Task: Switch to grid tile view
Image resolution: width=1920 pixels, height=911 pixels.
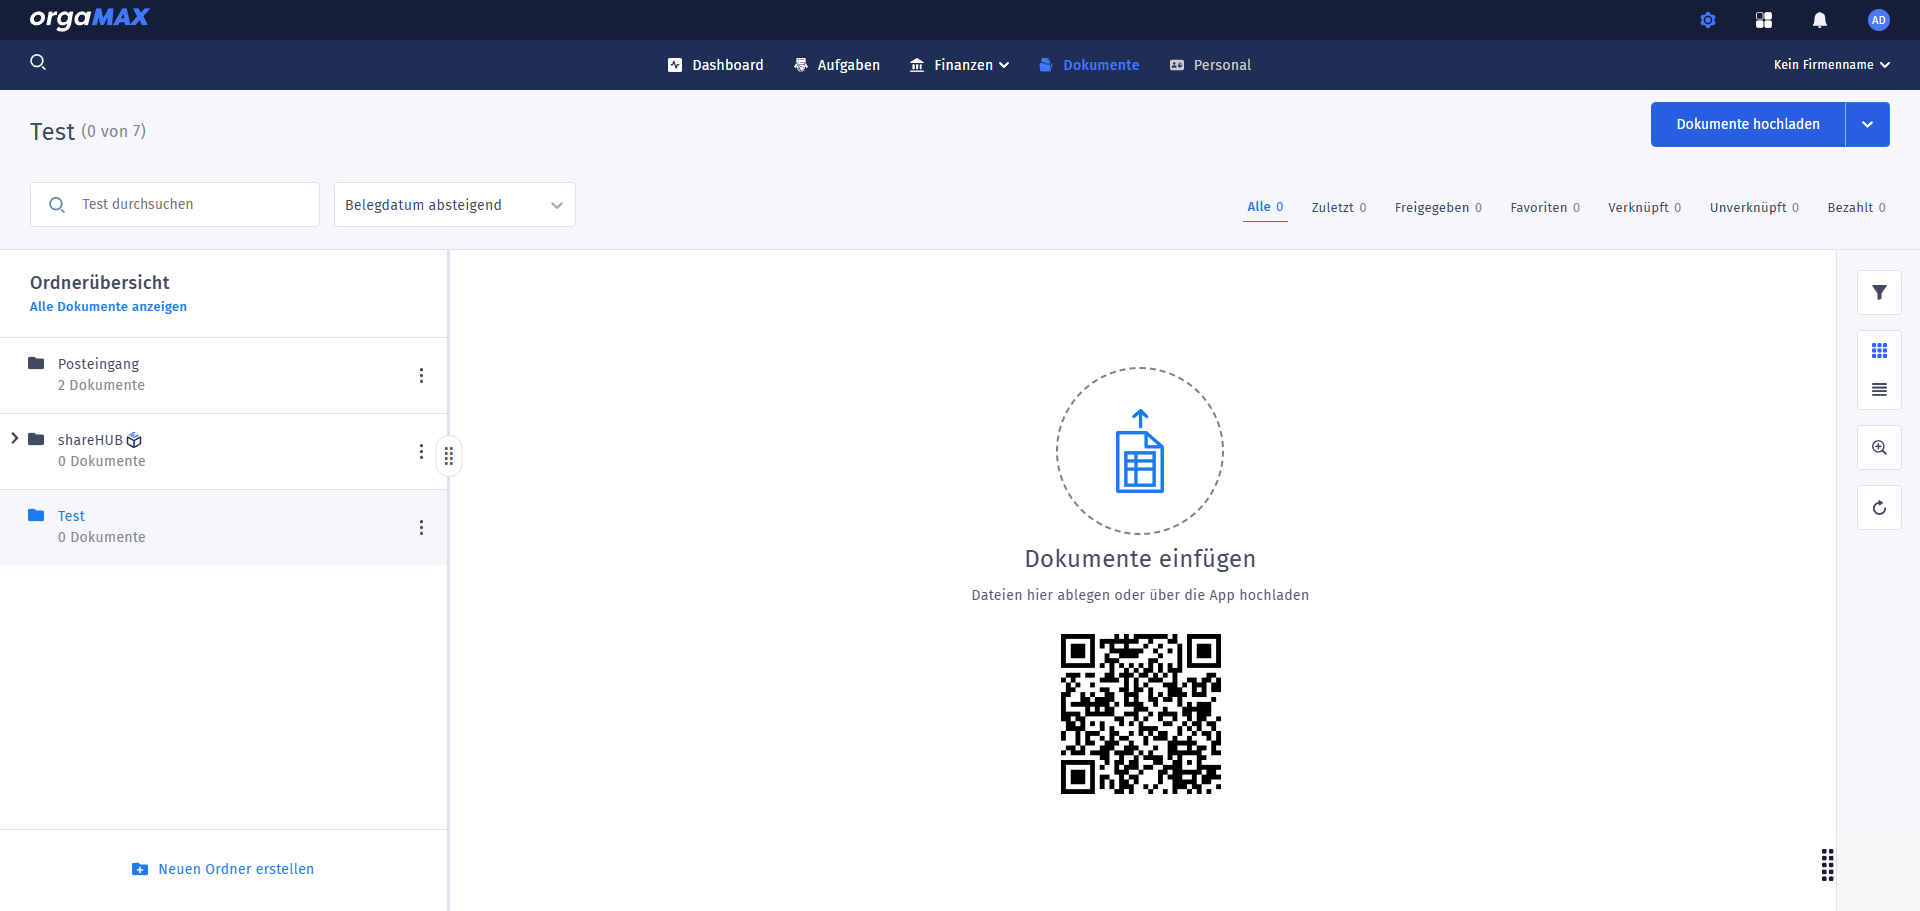Action: click(1880, 351)
